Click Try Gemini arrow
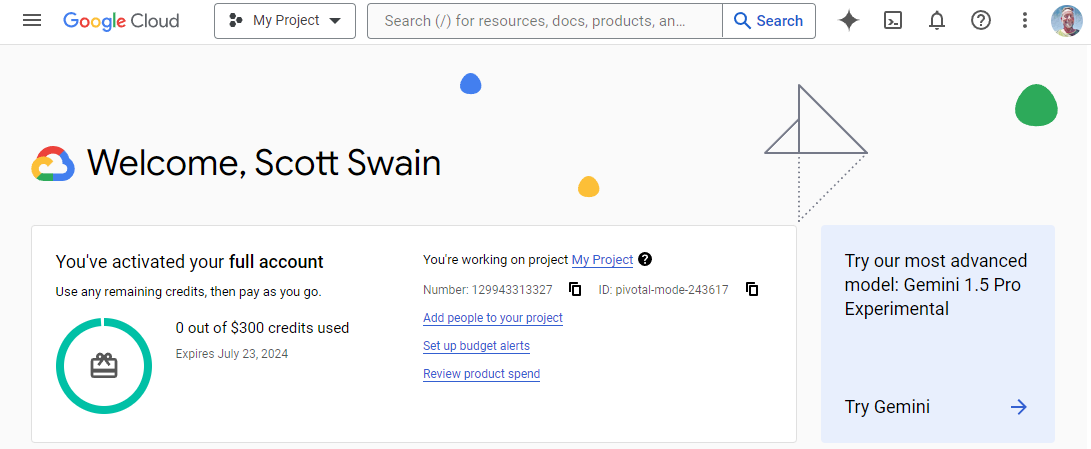The image size is (1091, 449). [x=1018, y=407]
